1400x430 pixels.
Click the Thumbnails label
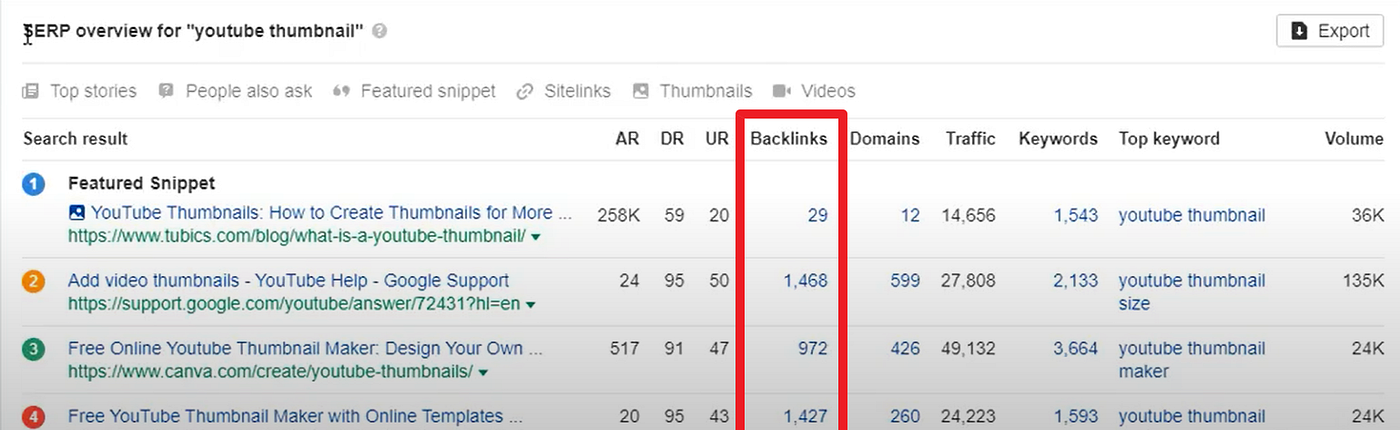pos(706,91)
